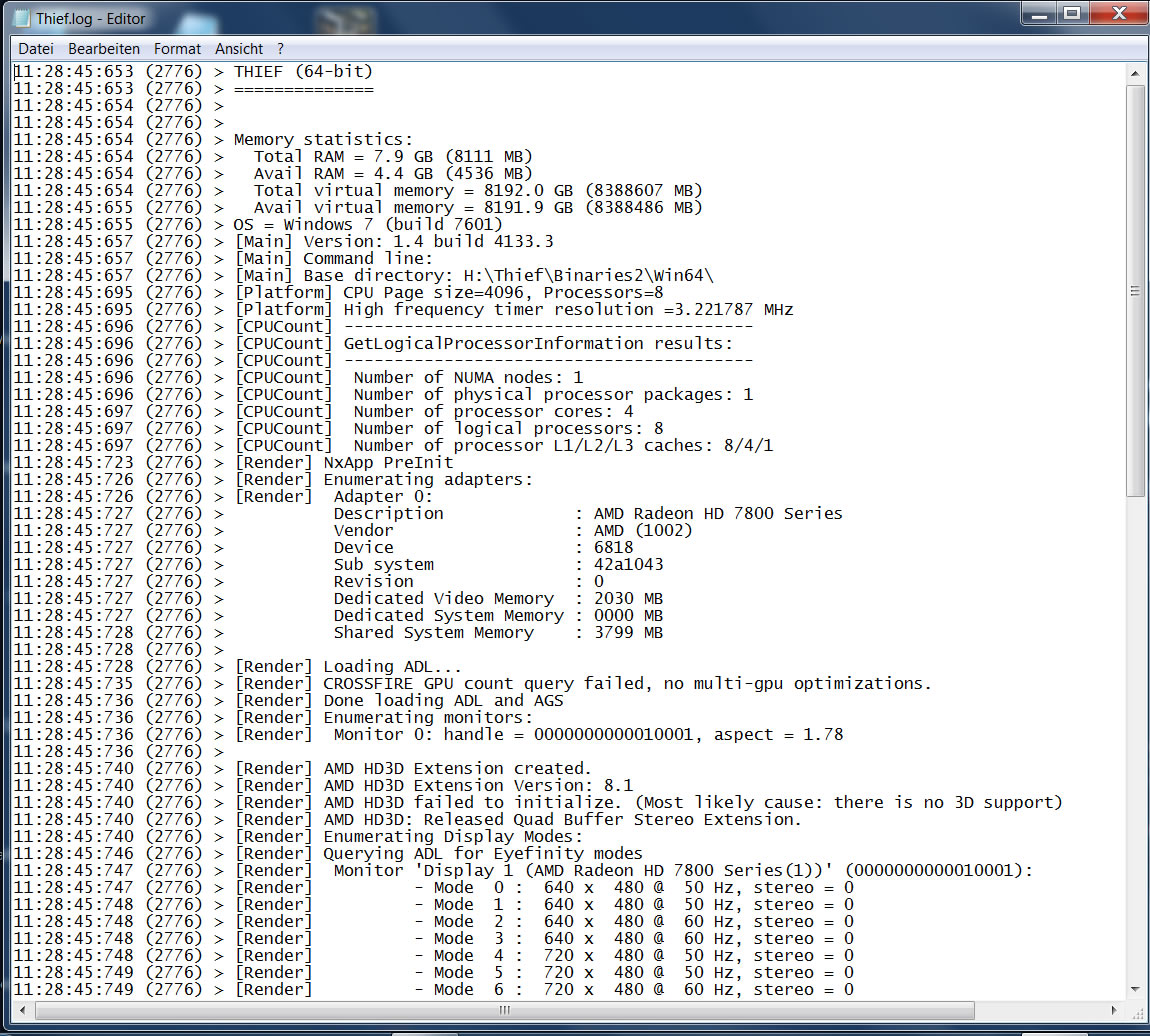1150x1036 pixels.
Task: Click 'AMD Radeon HD 7800 Series' description value
Action: point(718,513)
